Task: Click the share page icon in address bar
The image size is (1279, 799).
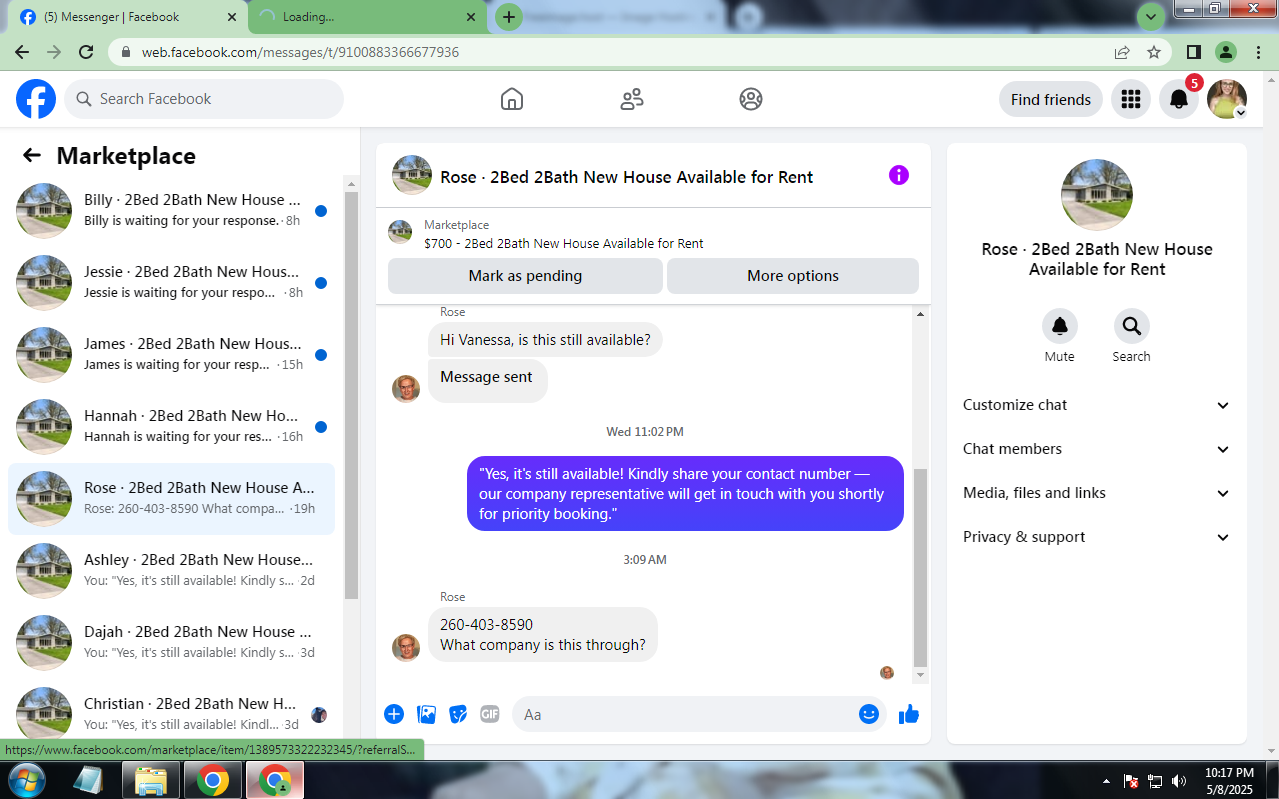Action: (x=1122, y=52)
